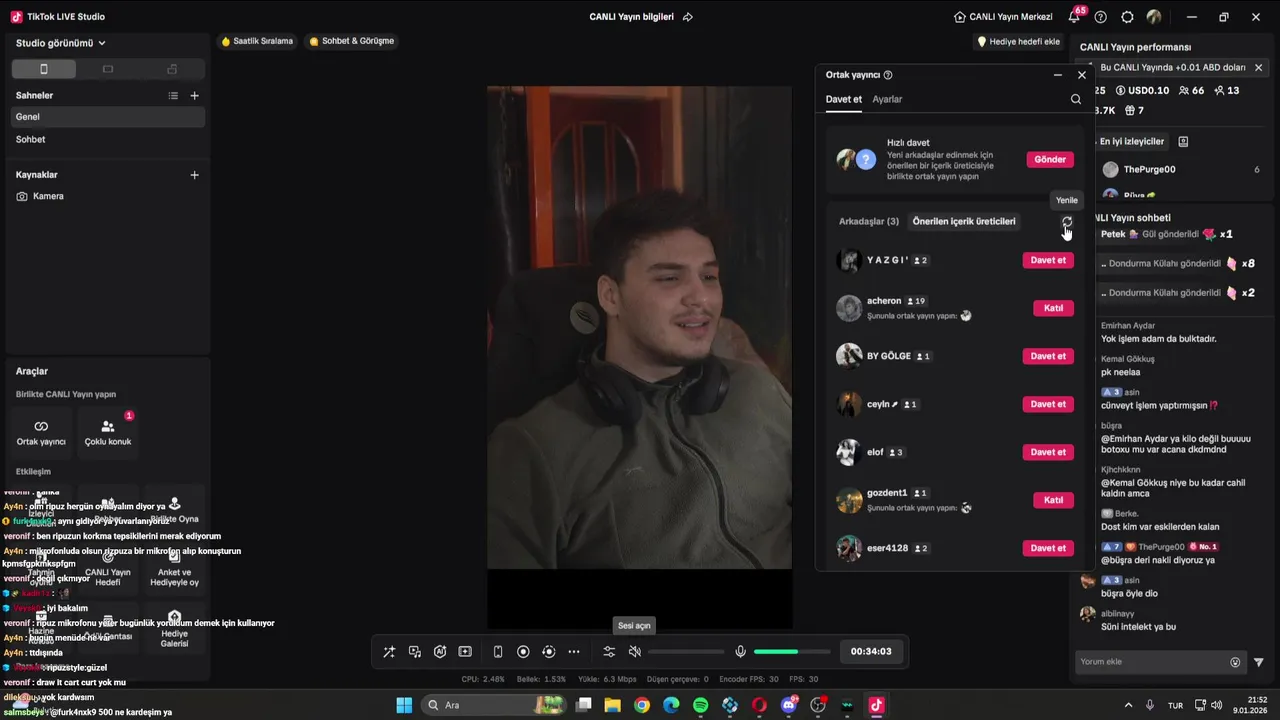The height and width of the screenshot is (720, 1280).
Task: Open the magic wand effects tool
Action: click(x=389, y=652)
